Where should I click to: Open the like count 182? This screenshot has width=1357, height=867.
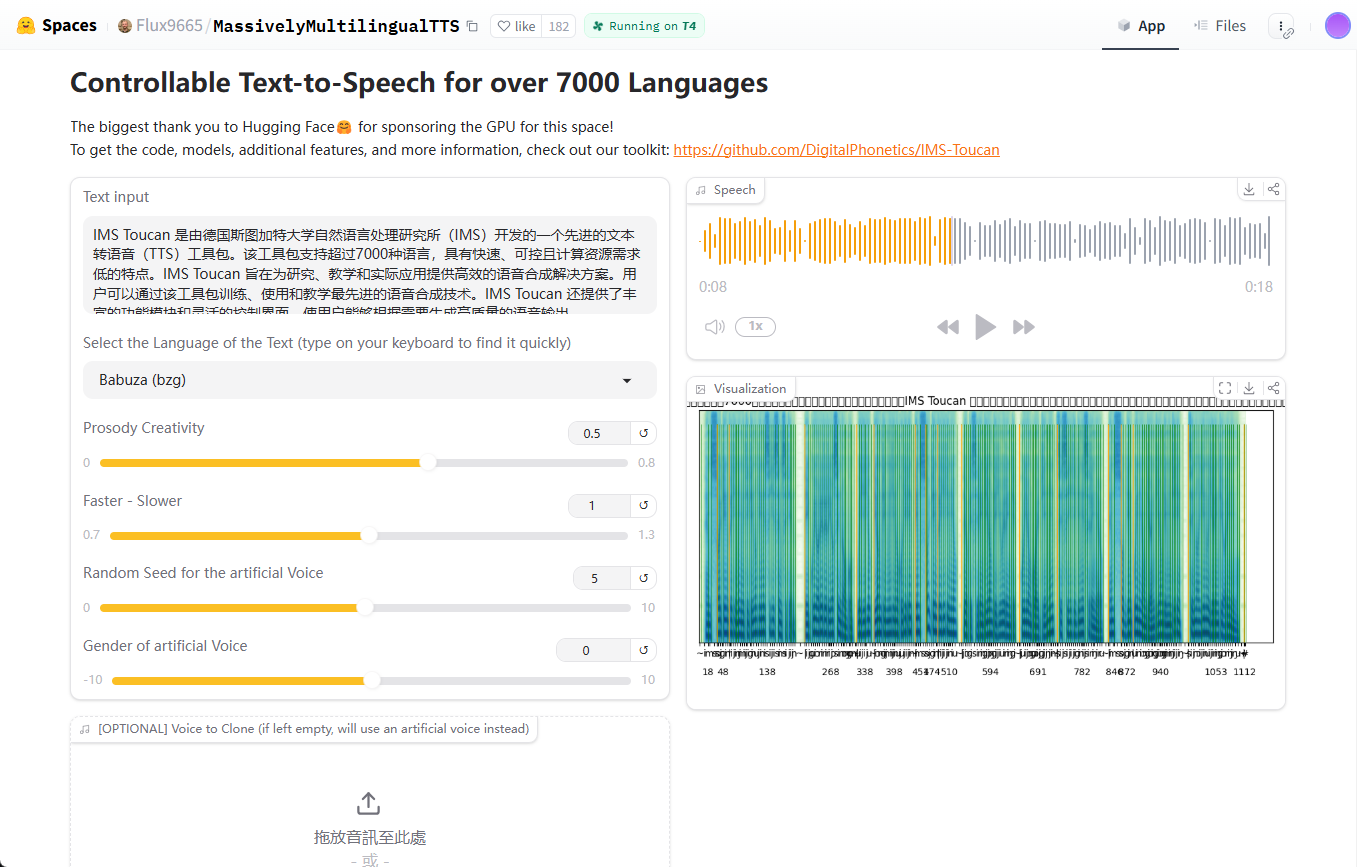(x=559, y=26)
